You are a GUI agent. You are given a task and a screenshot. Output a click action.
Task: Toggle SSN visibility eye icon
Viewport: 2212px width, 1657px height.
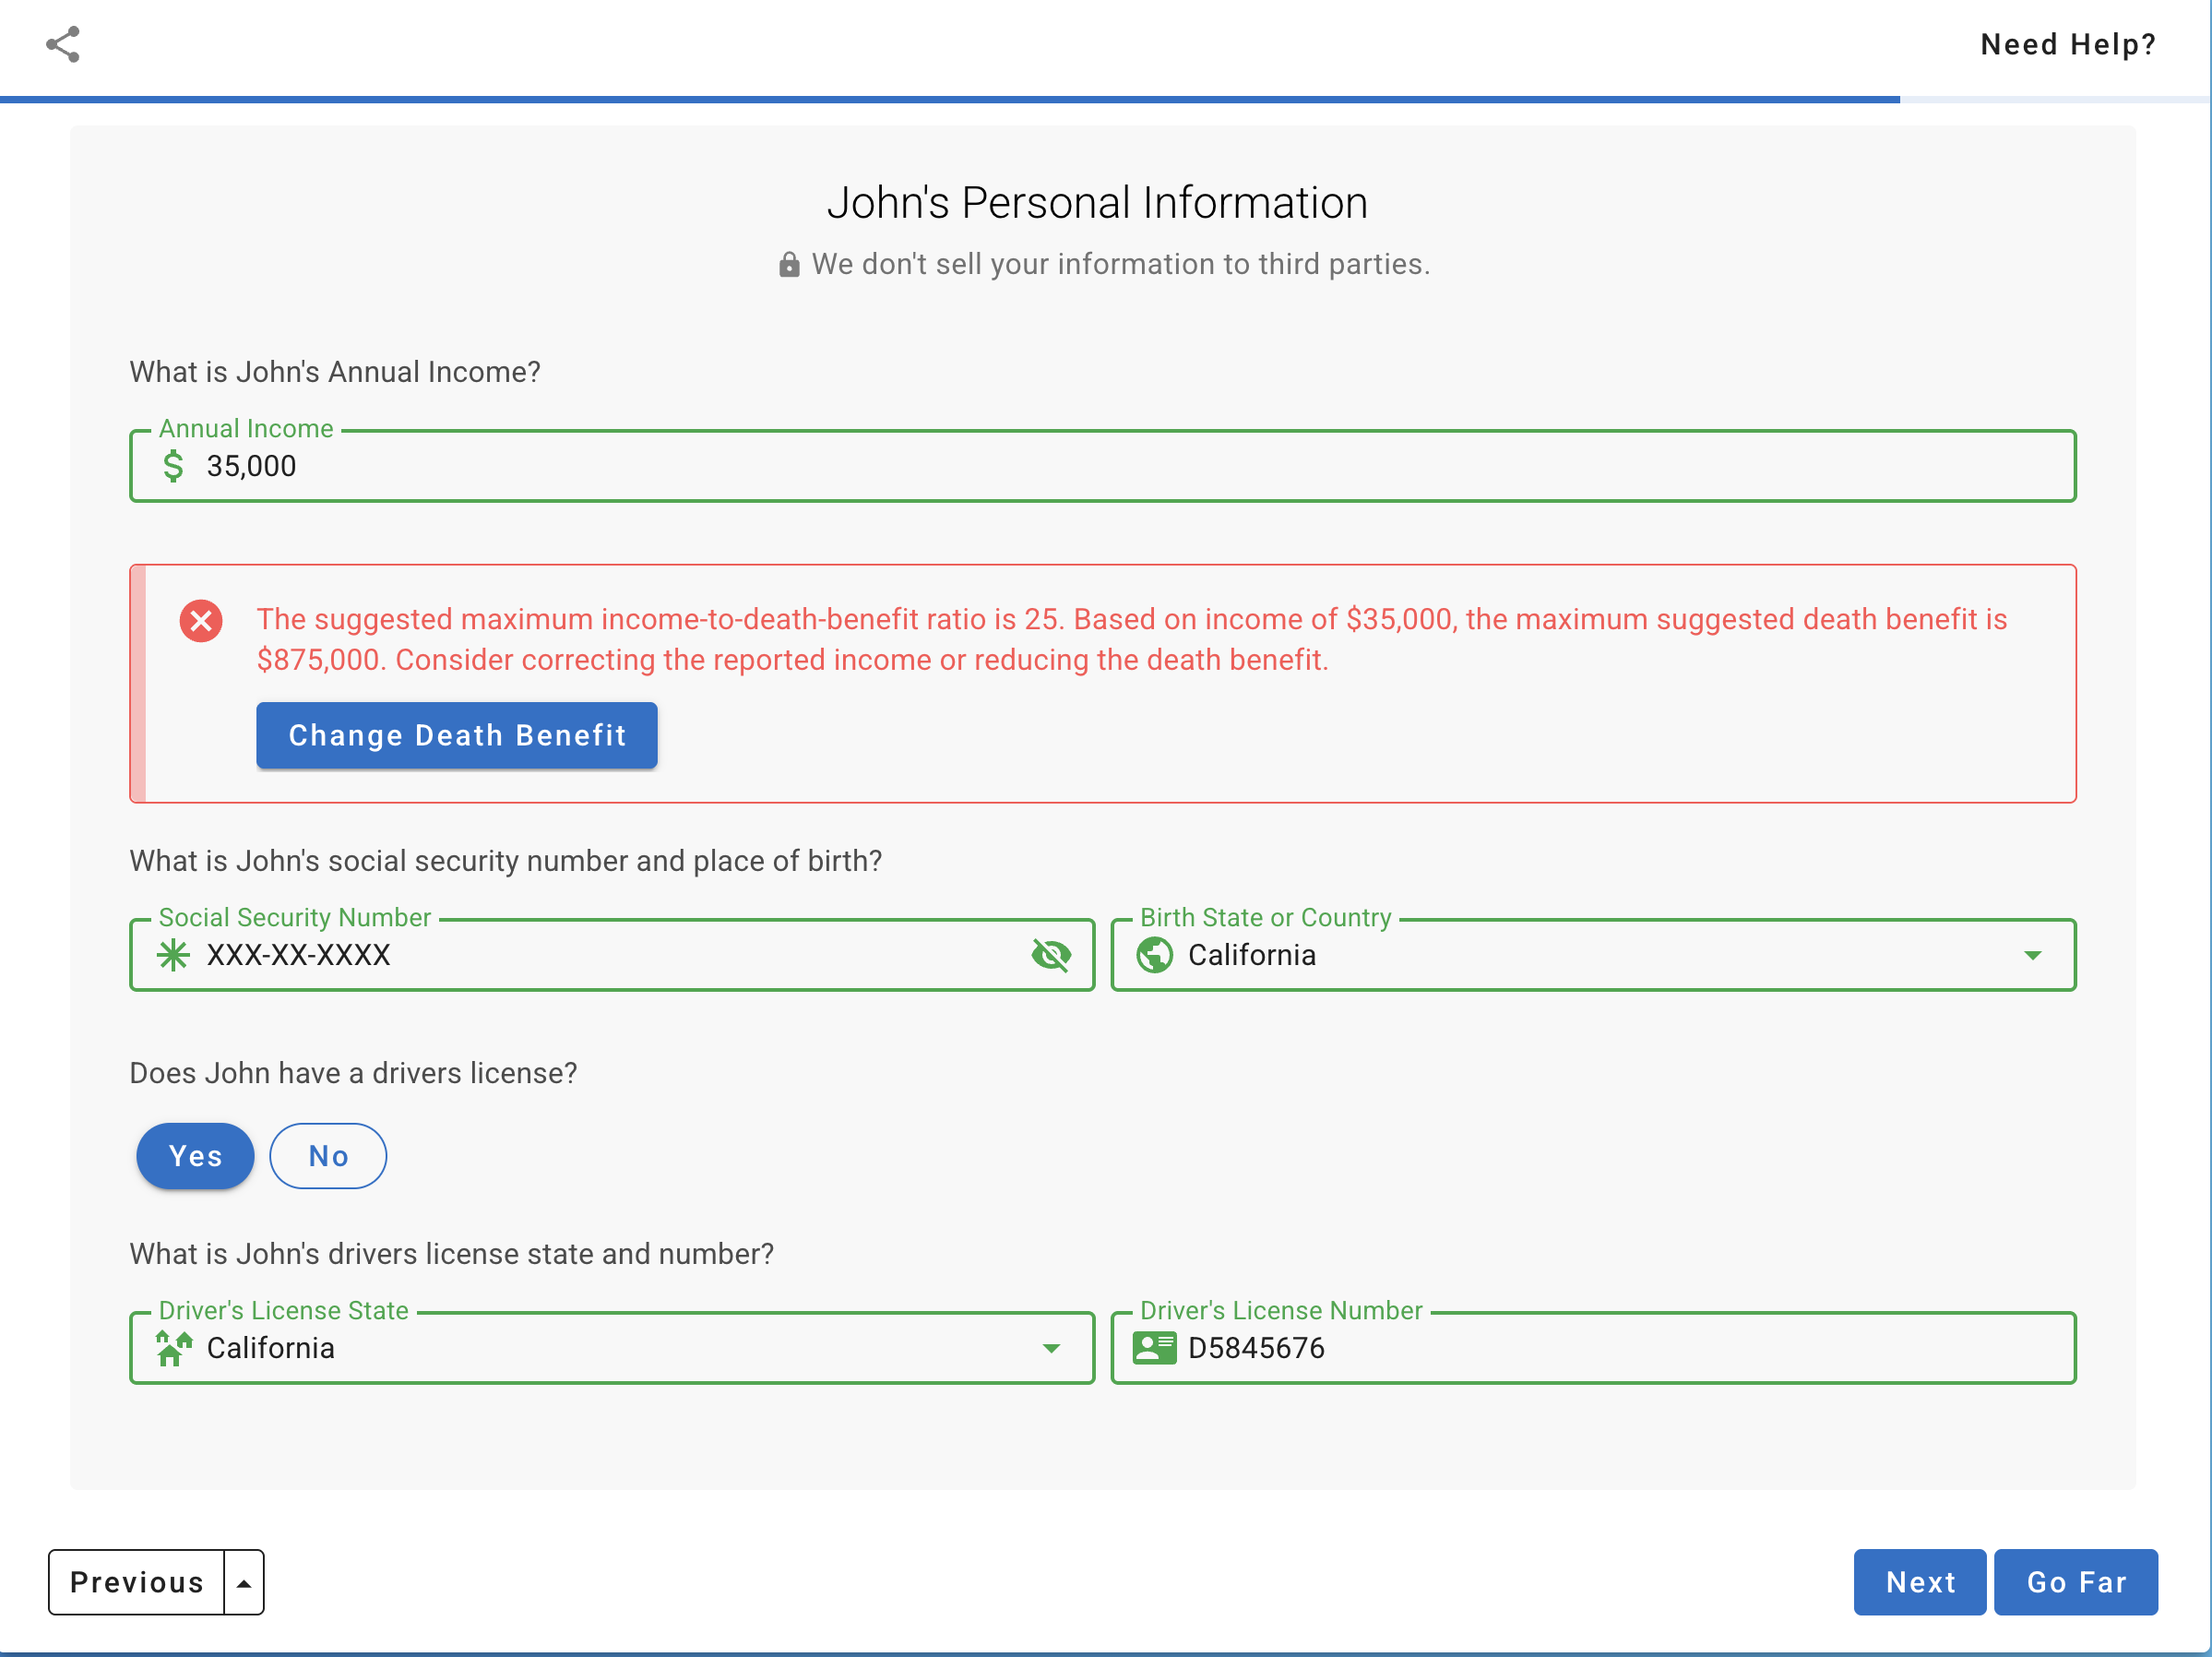[1051, 955]
